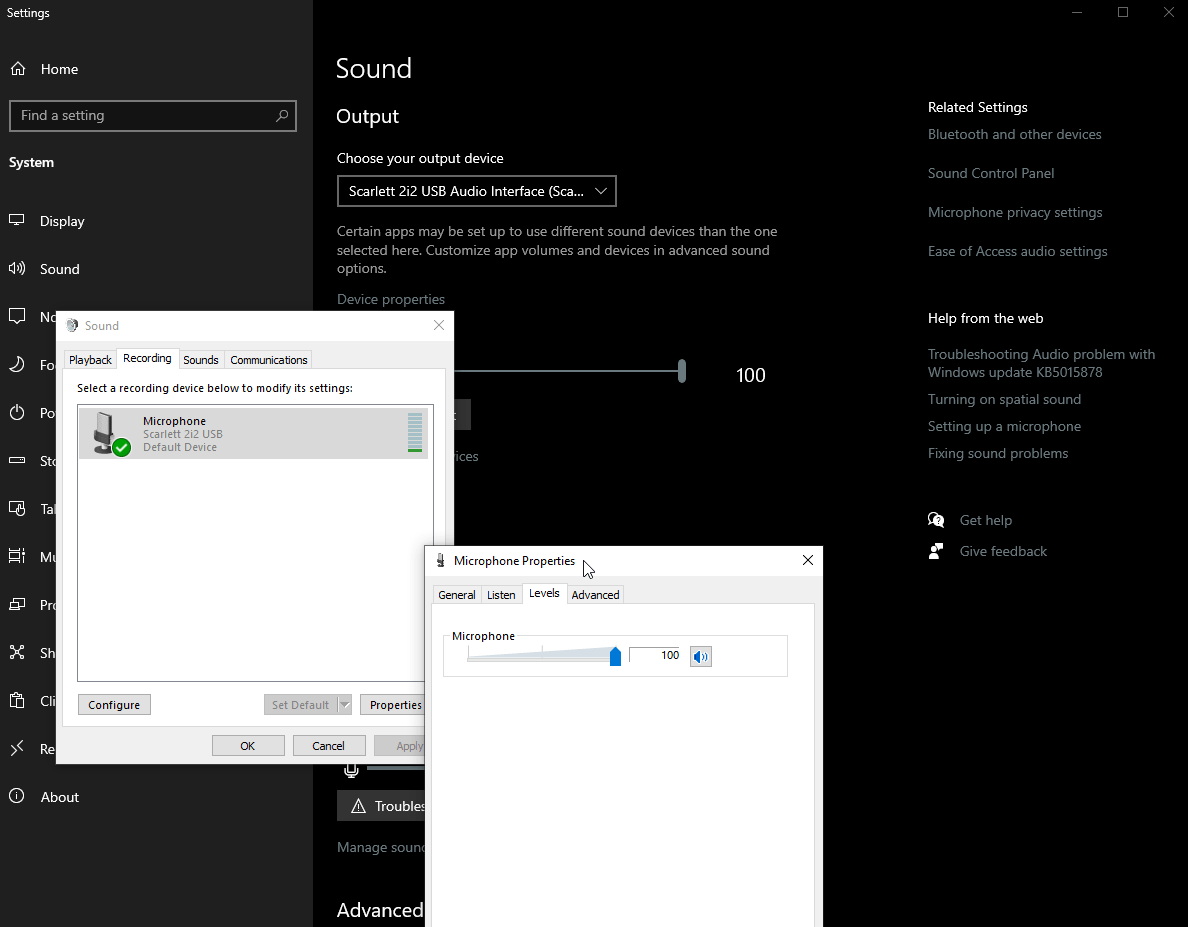This screenshot has width=1188, height=927.
Task: Click the Sound dialog title icon
Action: 72,326
